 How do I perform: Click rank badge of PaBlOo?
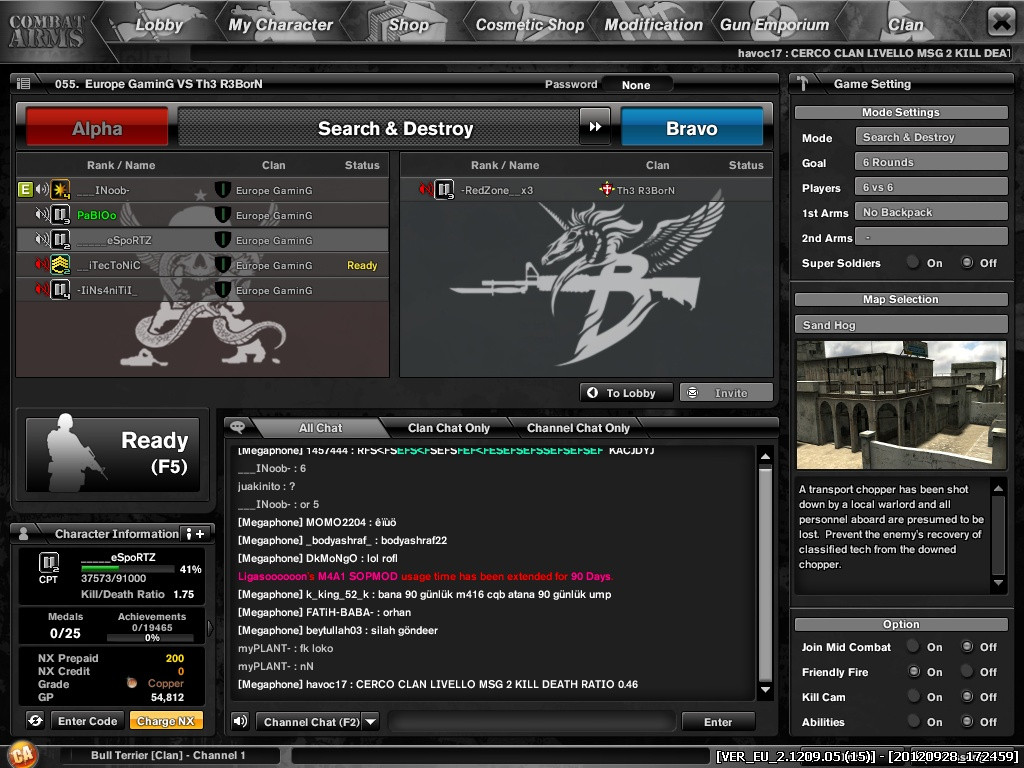pos(61,215)
